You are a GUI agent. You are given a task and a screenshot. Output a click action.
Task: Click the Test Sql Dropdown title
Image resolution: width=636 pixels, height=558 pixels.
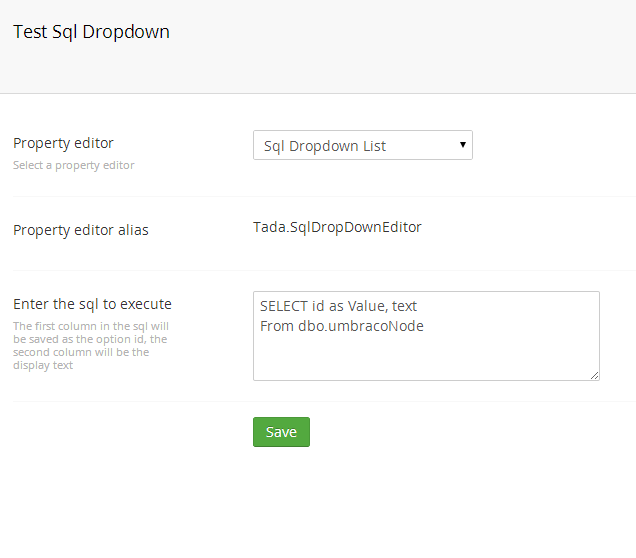91,32
